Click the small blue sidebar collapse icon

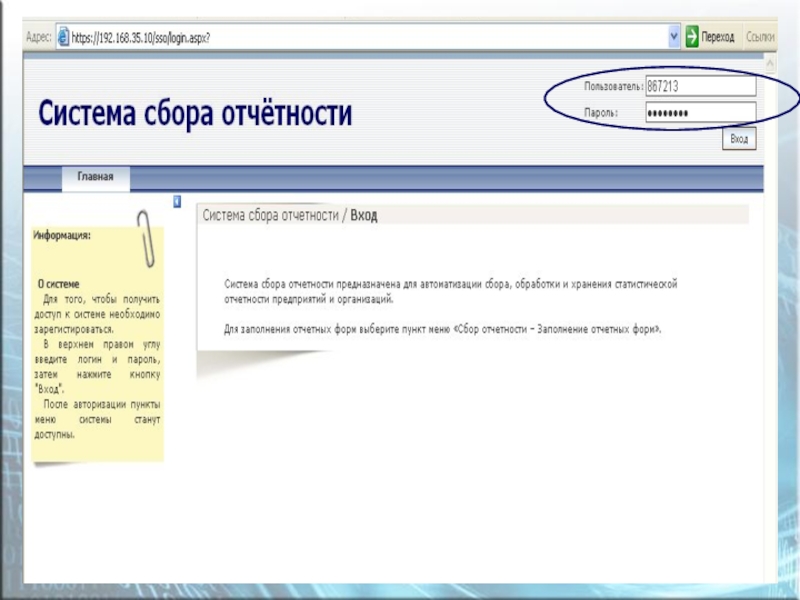(x=177, y=201)
